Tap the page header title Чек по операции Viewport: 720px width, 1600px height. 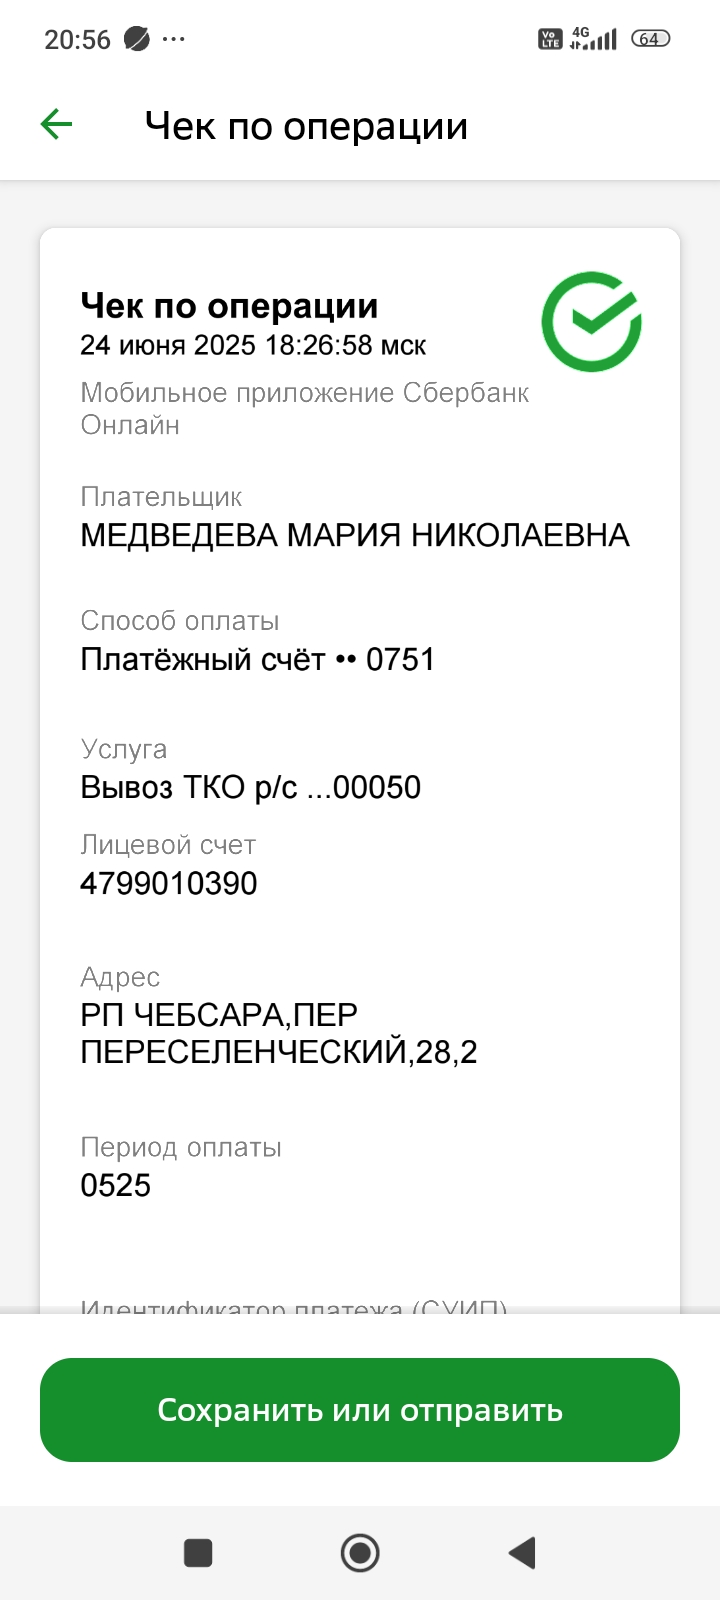(x=306, y=126)
